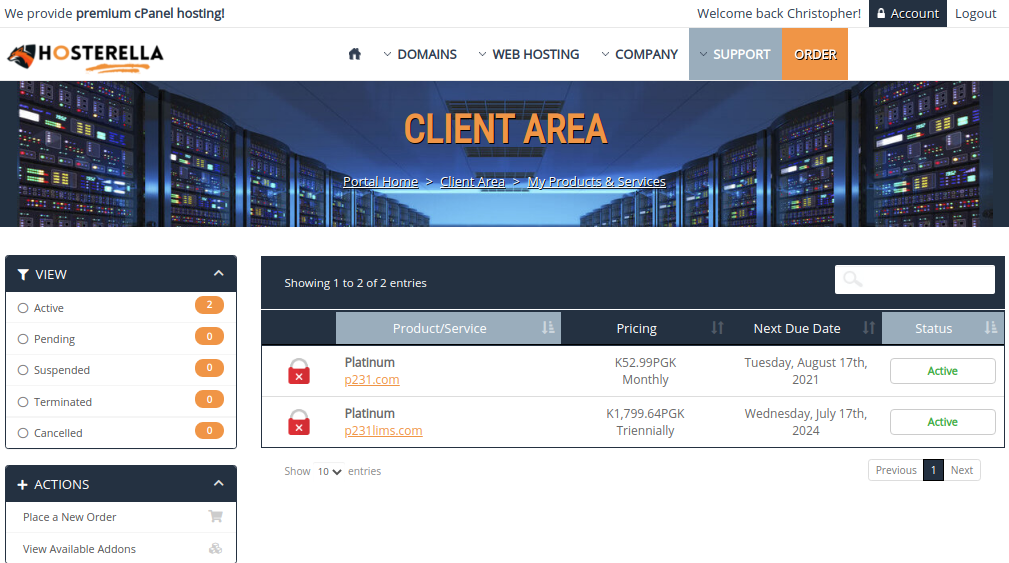Select the Suspended filter radio button
The image size is (1009, 563).
point(23,370)
